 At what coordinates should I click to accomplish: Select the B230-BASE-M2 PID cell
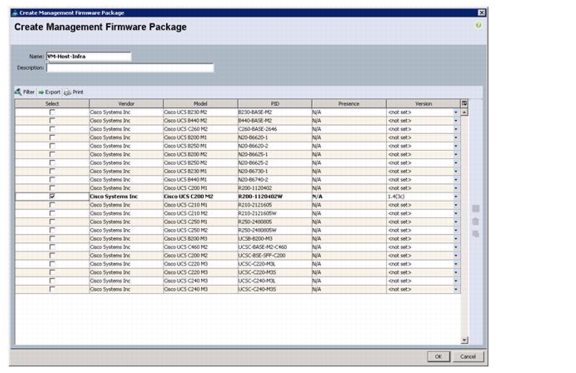tap(275, 112)
